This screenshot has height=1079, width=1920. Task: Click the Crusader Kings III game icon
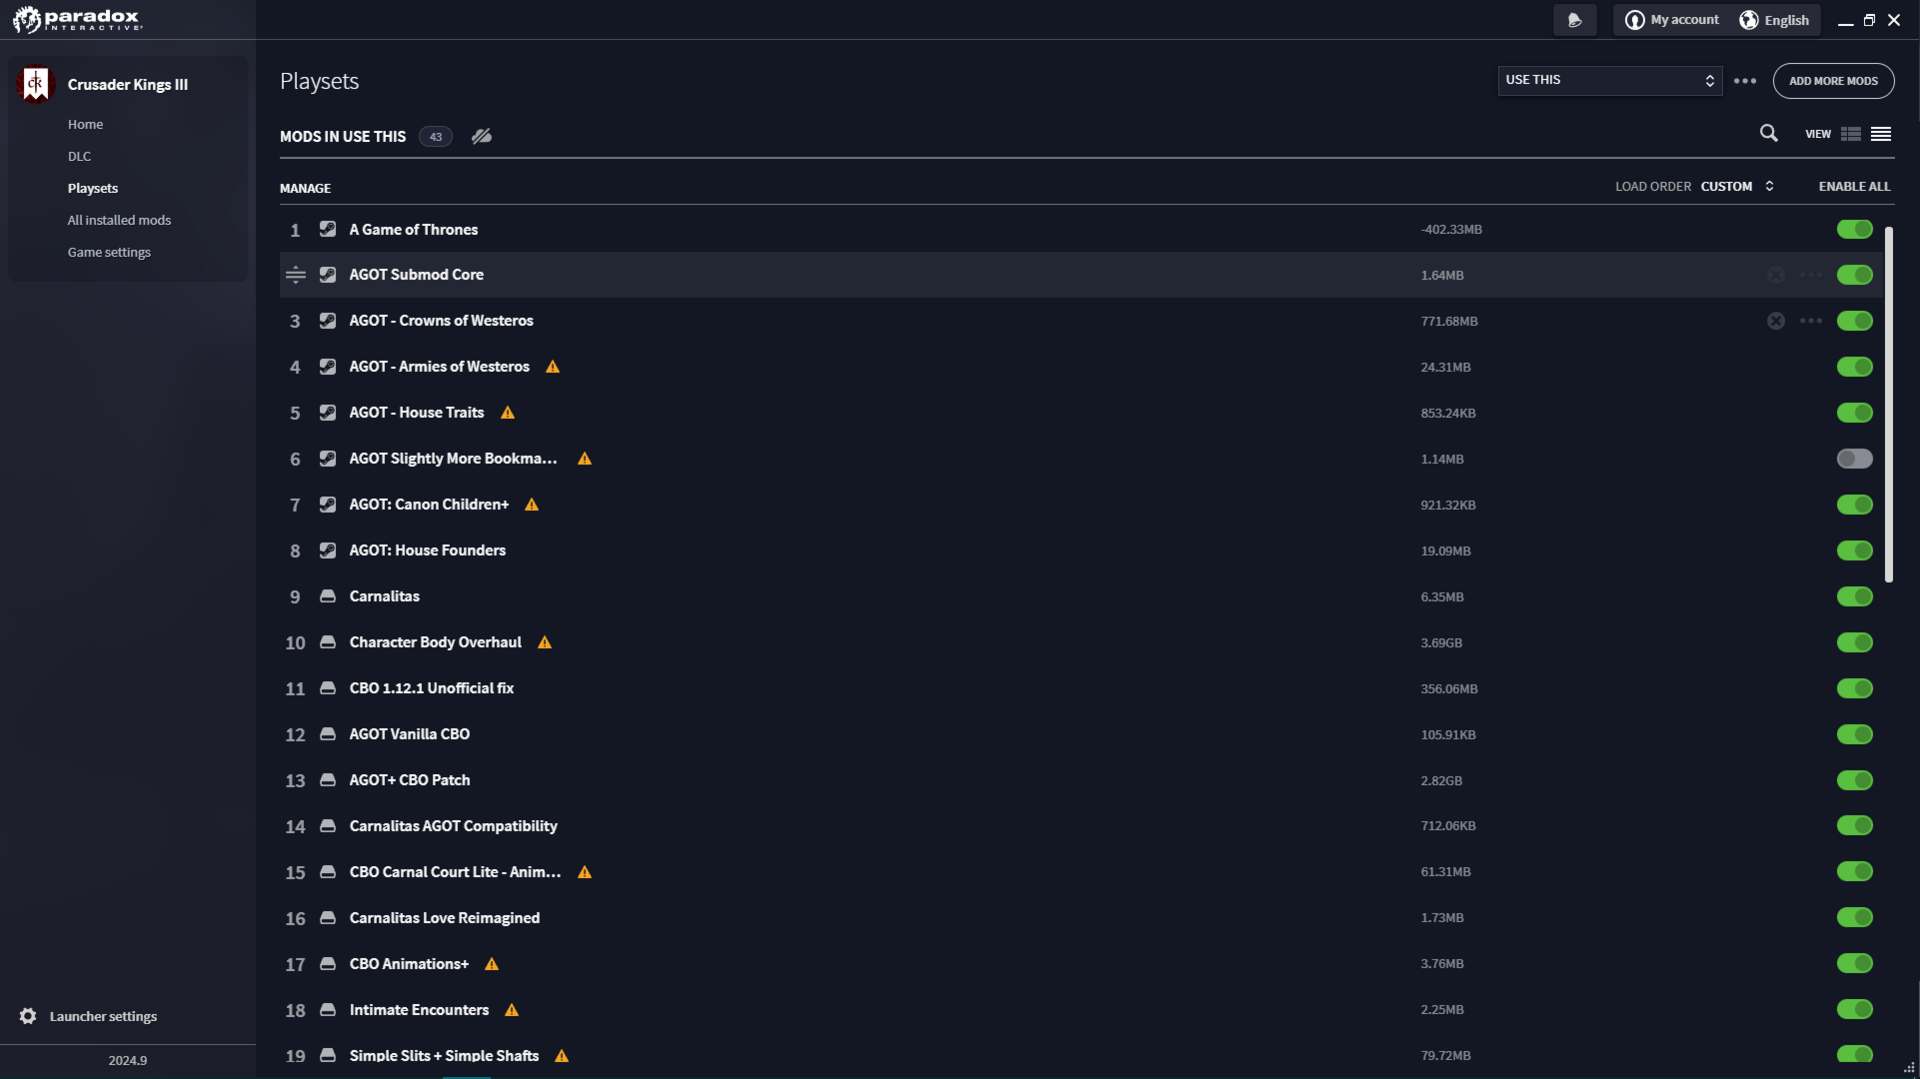click(35, 84)
